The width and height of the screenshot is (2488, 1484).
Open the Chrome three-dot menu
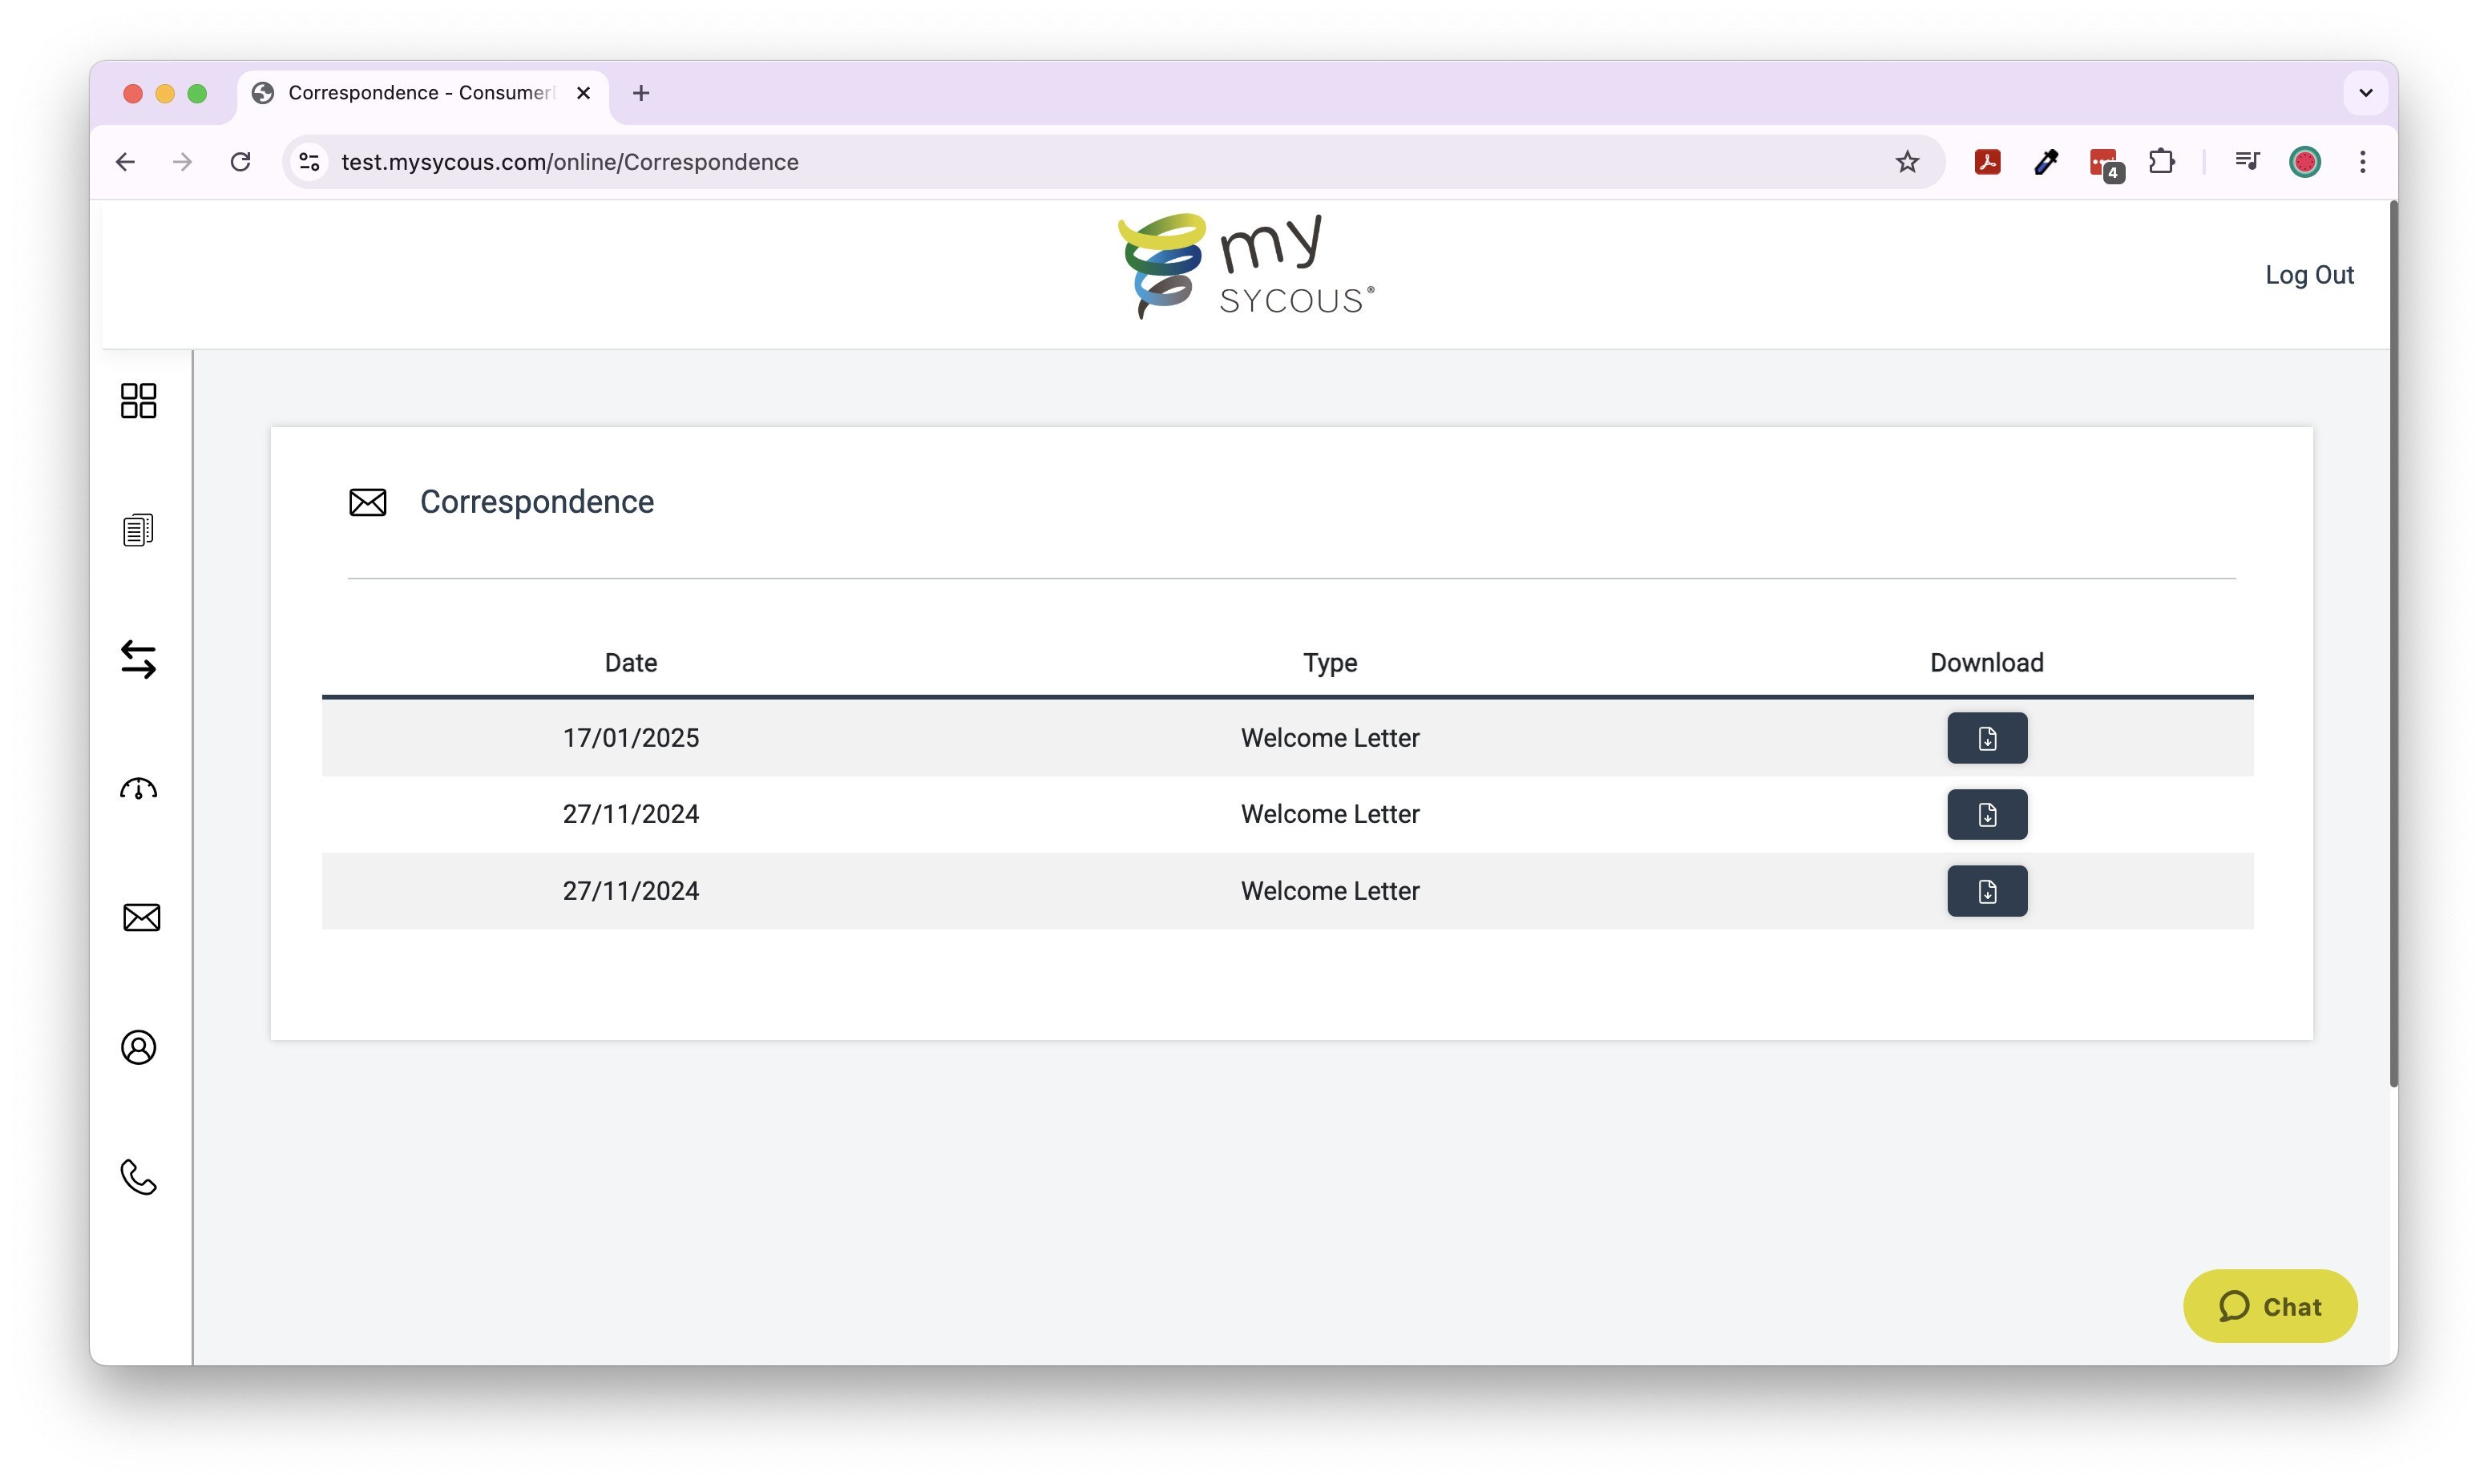(2362, 162)
